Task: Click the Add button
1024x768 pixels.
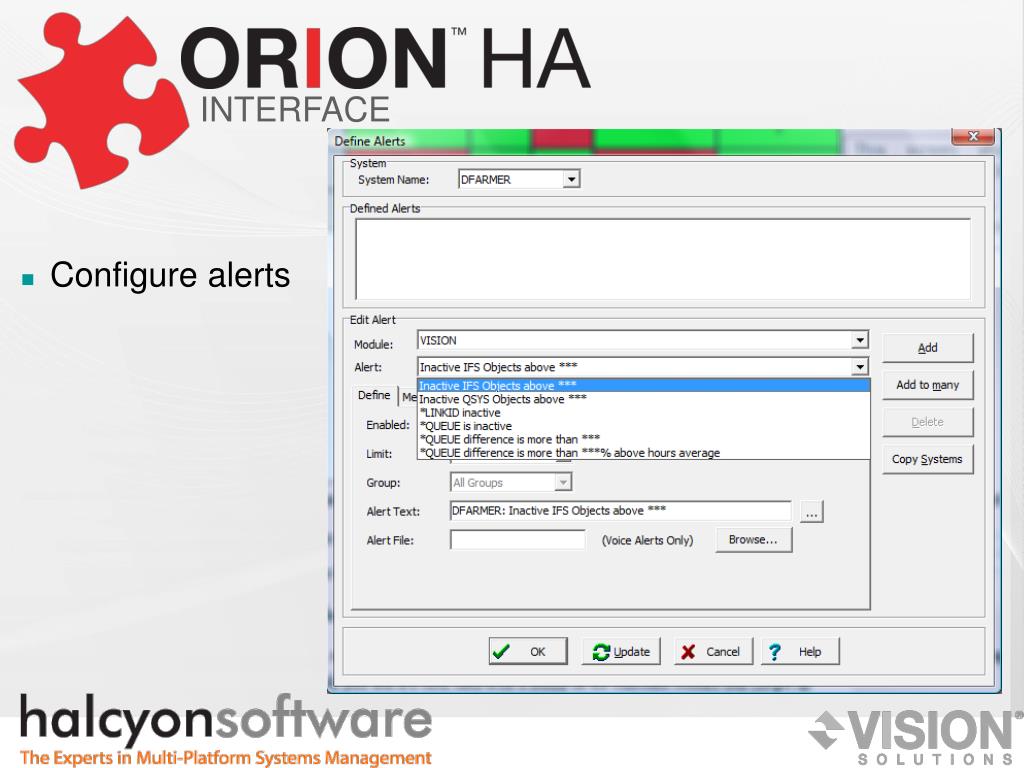Action: coord(927,347)
